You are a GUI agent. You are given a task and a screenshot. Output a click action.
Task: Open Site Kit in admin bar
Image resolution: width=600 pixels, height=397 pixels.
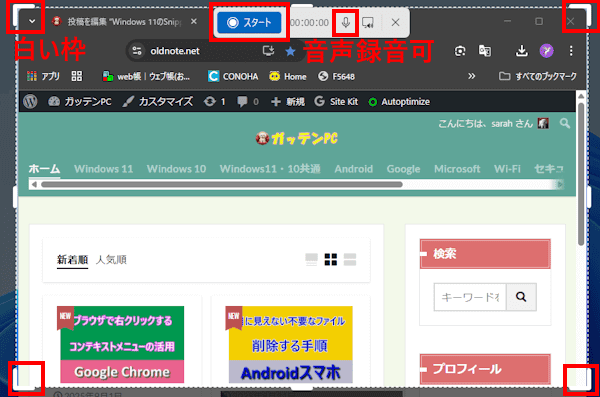pos(336,101)
